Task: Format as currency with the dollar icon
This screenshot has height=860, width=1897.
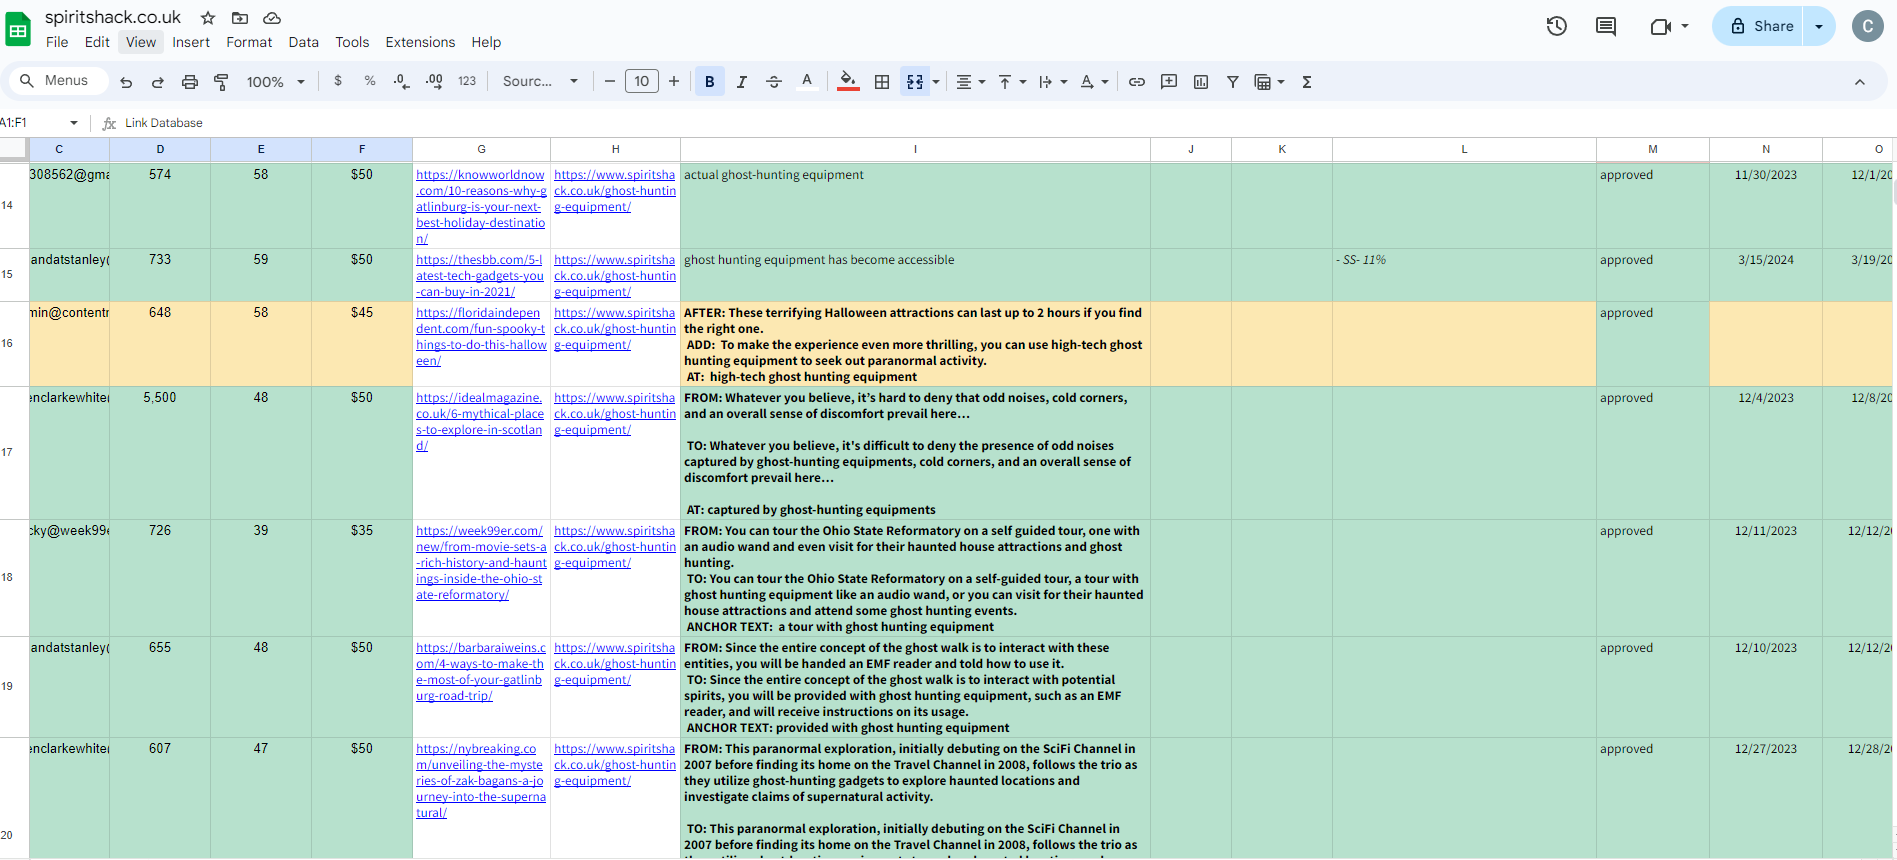Action: pyautogui.click(x=338, y=81)
